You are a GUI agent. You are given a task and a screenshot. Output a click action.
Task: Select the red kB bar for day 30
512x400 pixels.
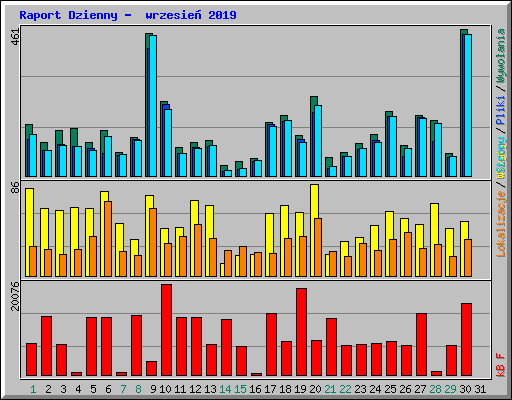point(466,340)
